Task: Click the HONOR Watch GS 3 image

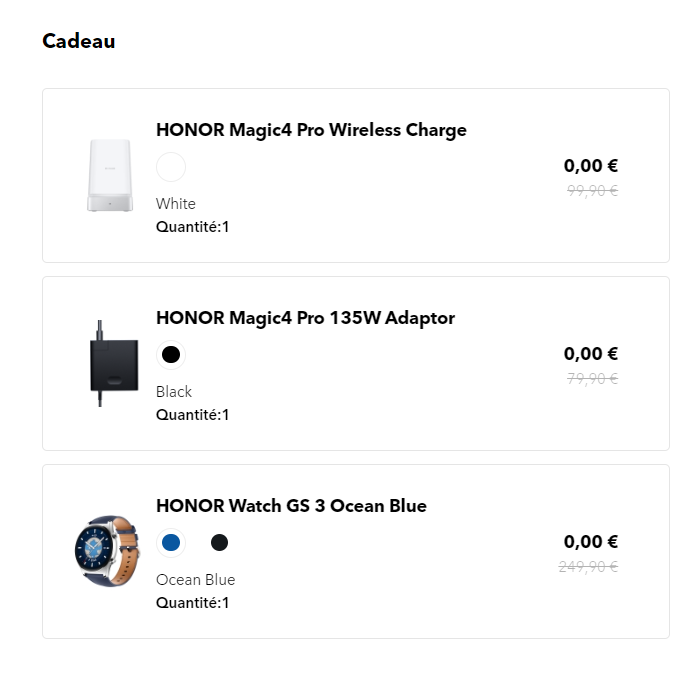Action: click(108, 551)
